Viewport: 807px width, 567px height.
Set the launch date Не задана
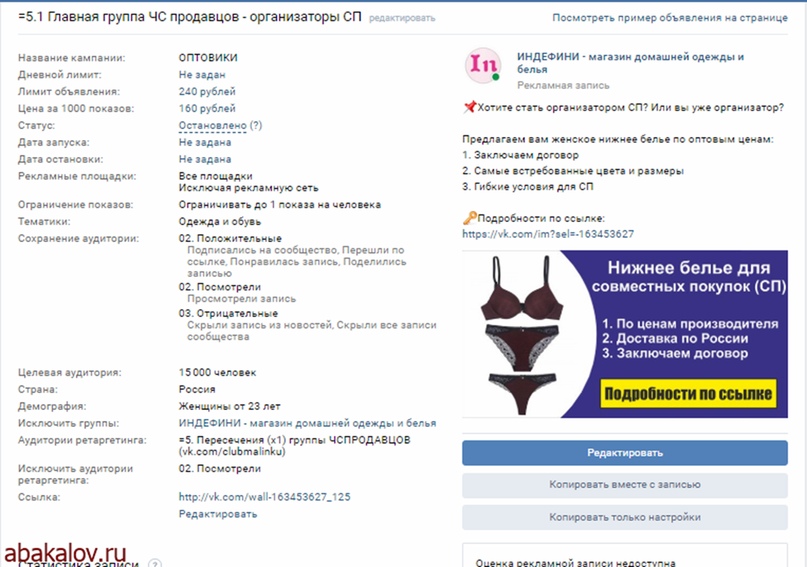click(205, 143)
